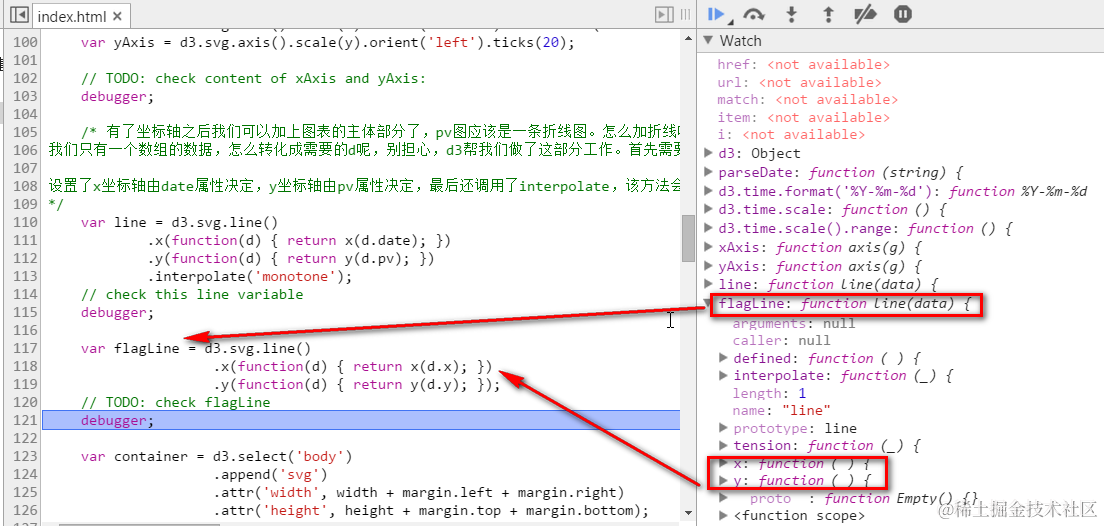This screenshot has width=1104, height=526.
Task: Select the i: not available watch row
Action: 791,134
